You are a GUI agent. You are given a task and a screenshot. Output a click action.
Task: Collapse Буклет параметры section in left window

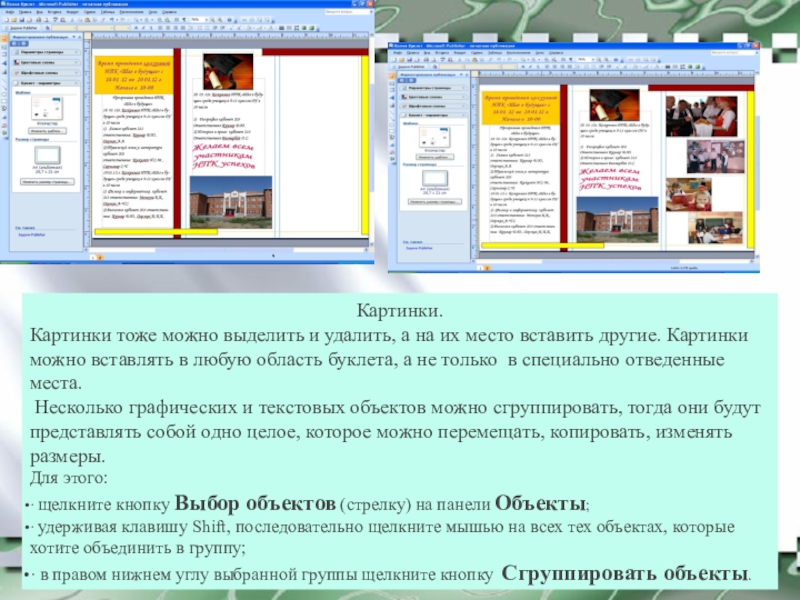(46, 83)
